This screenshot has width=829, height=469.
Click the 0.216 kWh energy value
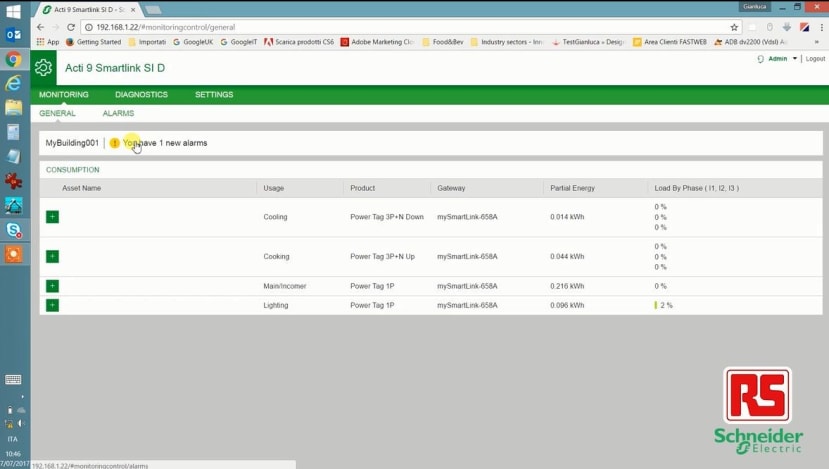pos(567,286)
